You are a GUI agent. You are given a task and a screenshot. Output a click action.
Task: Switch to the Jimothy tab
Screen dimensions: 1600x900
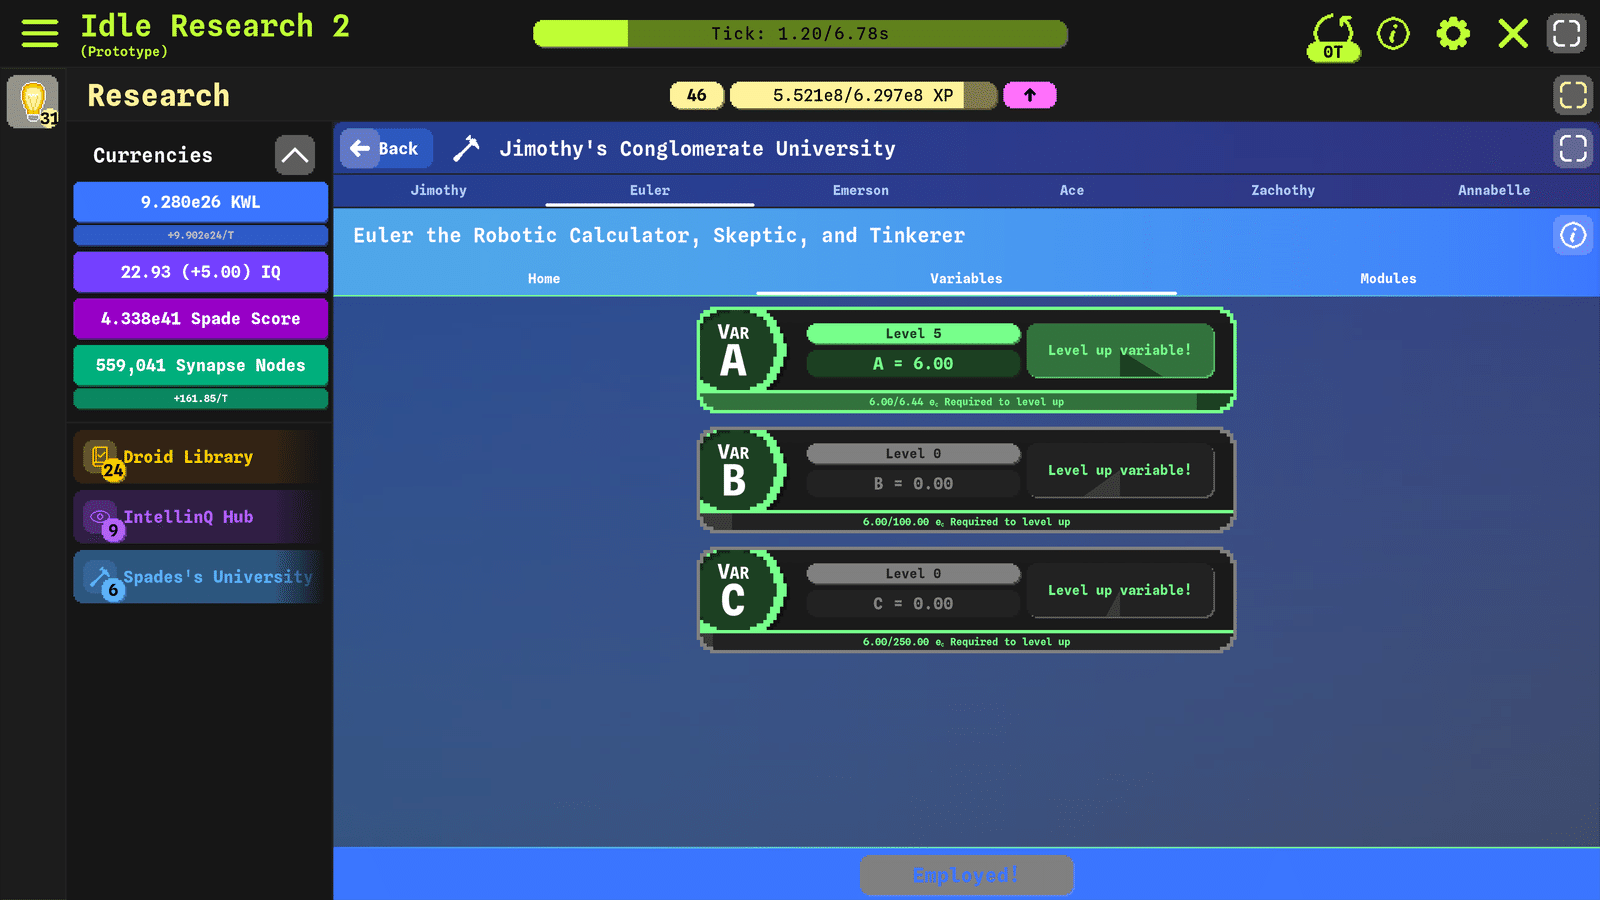(438, 190)
